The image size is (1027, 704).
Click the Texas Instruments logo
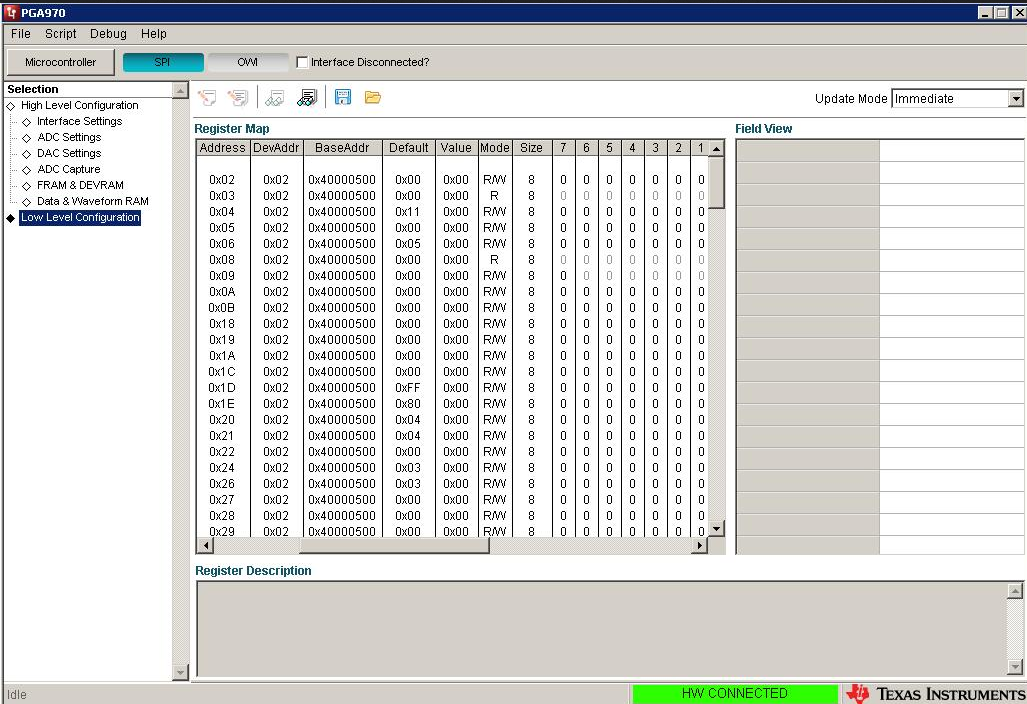coord(935,694)
